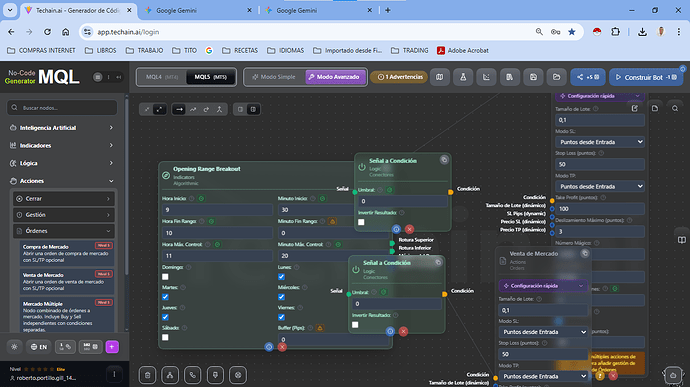The height and width of the screenshot is (387, 690).
Task: Click the save diskette icon in toolbar
Action: (x=533, y=77)
